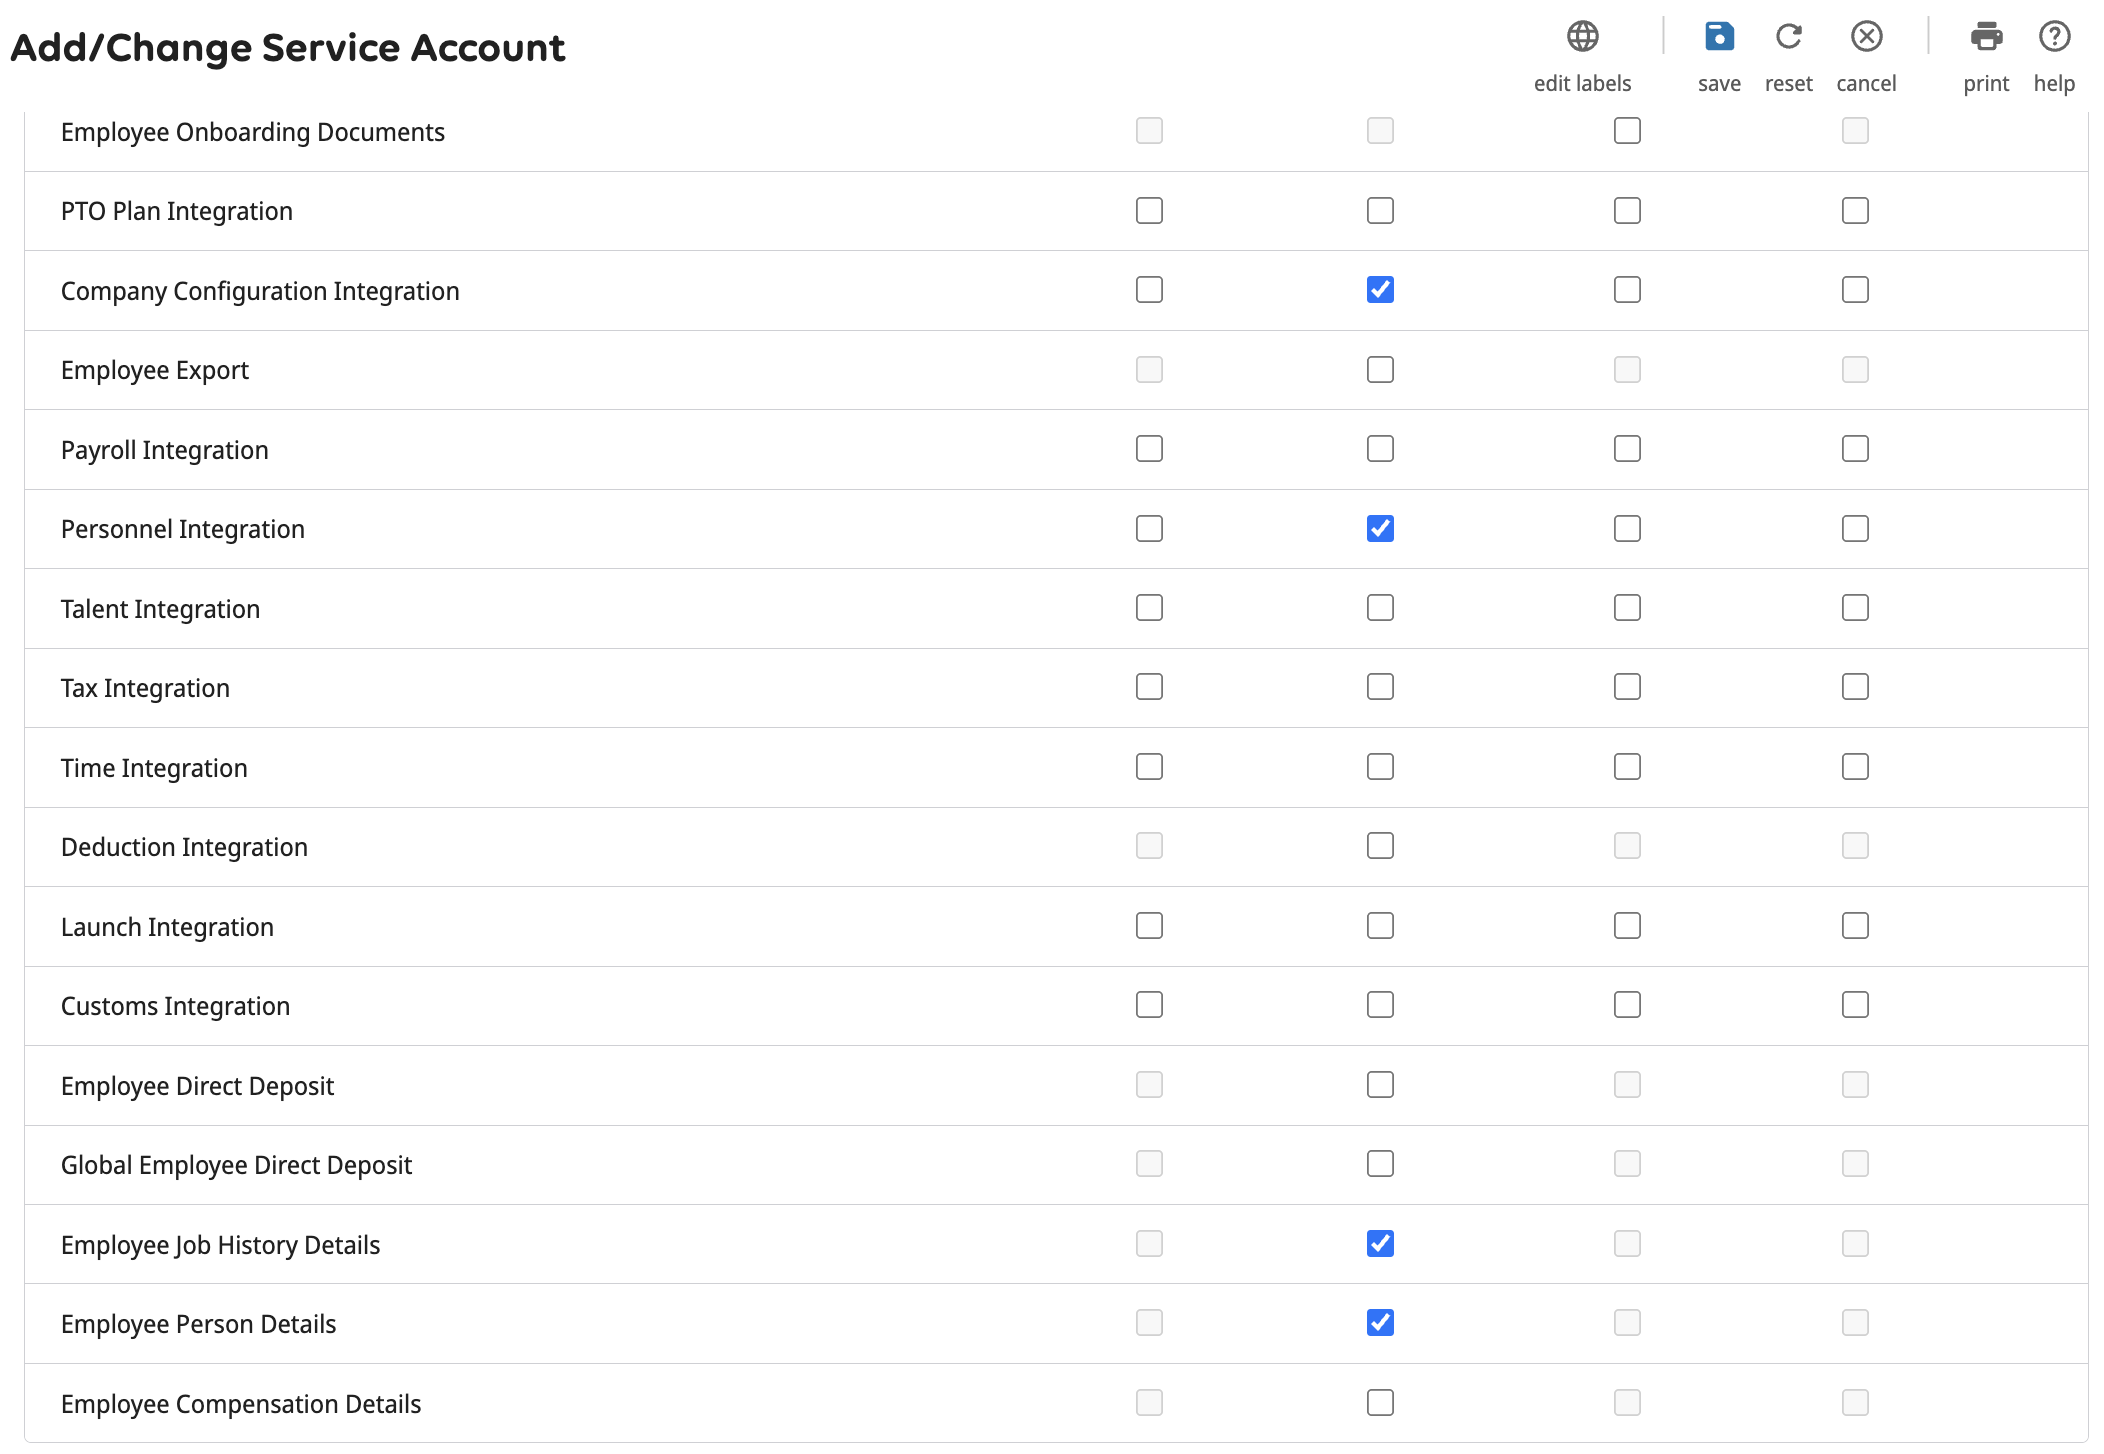Check the first checkbox in PTO Plan Integration row

1149,210
